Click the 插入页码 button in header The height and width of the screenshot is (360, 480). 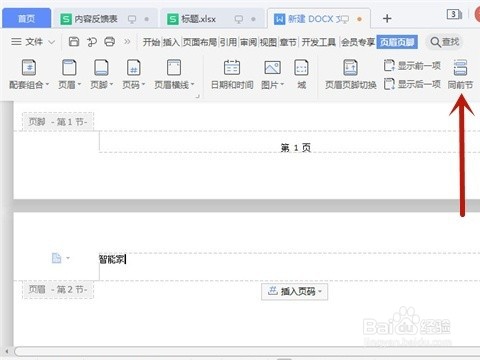[x=295, y=292]
